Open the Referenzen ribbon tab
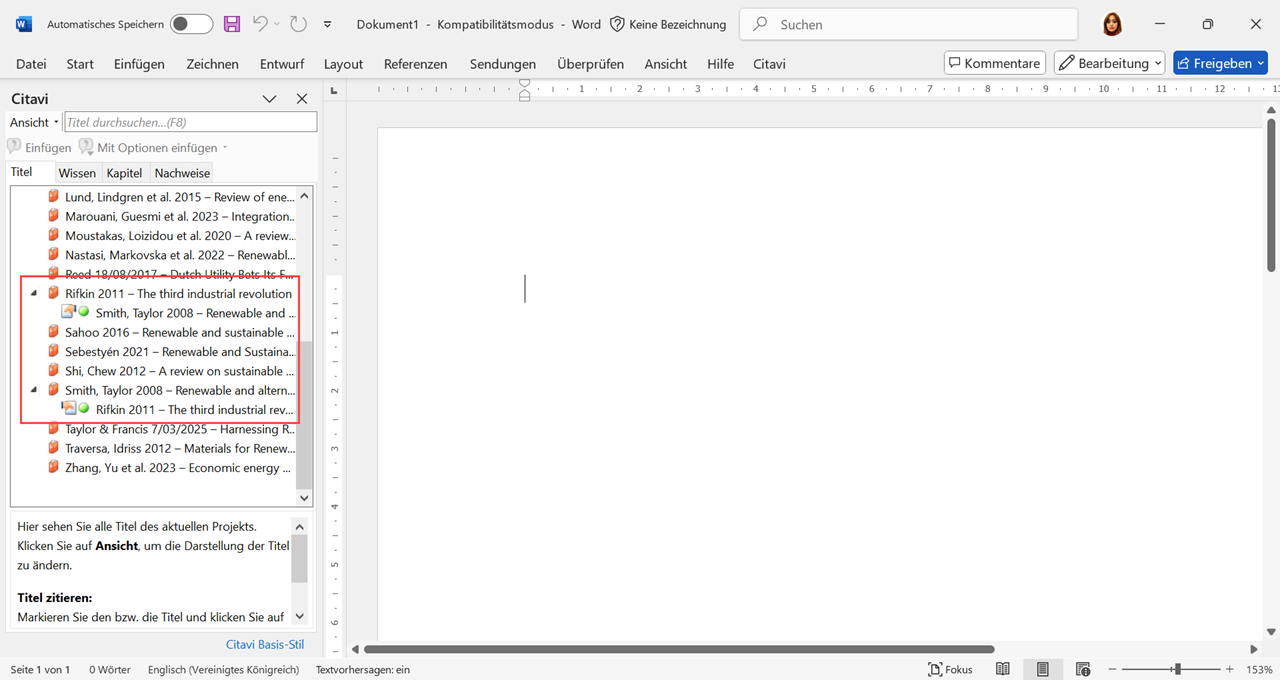 click(415, 64)
